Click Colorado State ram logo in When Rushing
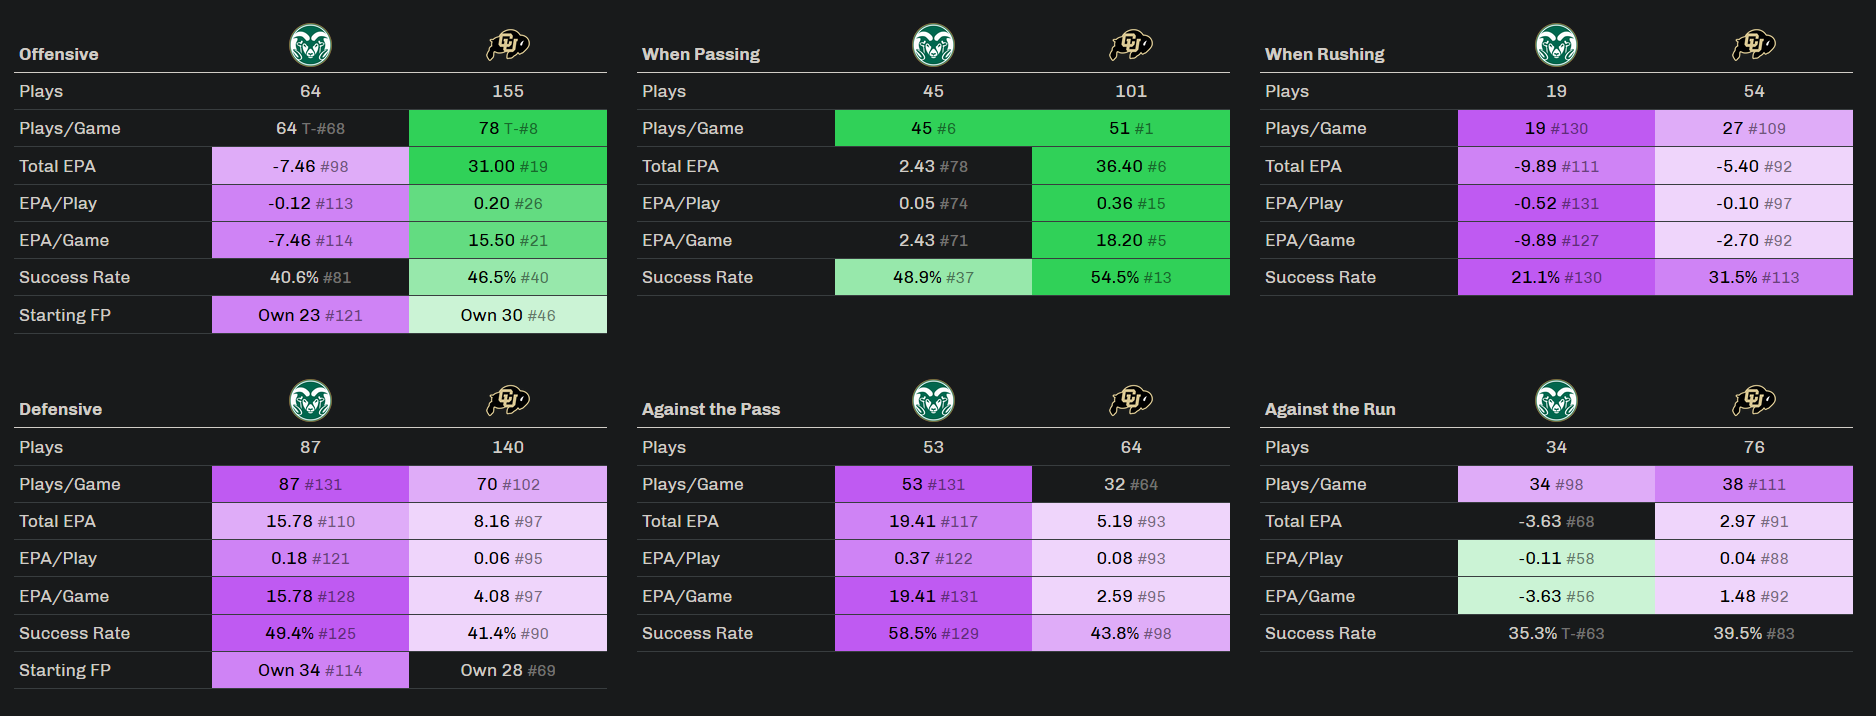 1556,45
